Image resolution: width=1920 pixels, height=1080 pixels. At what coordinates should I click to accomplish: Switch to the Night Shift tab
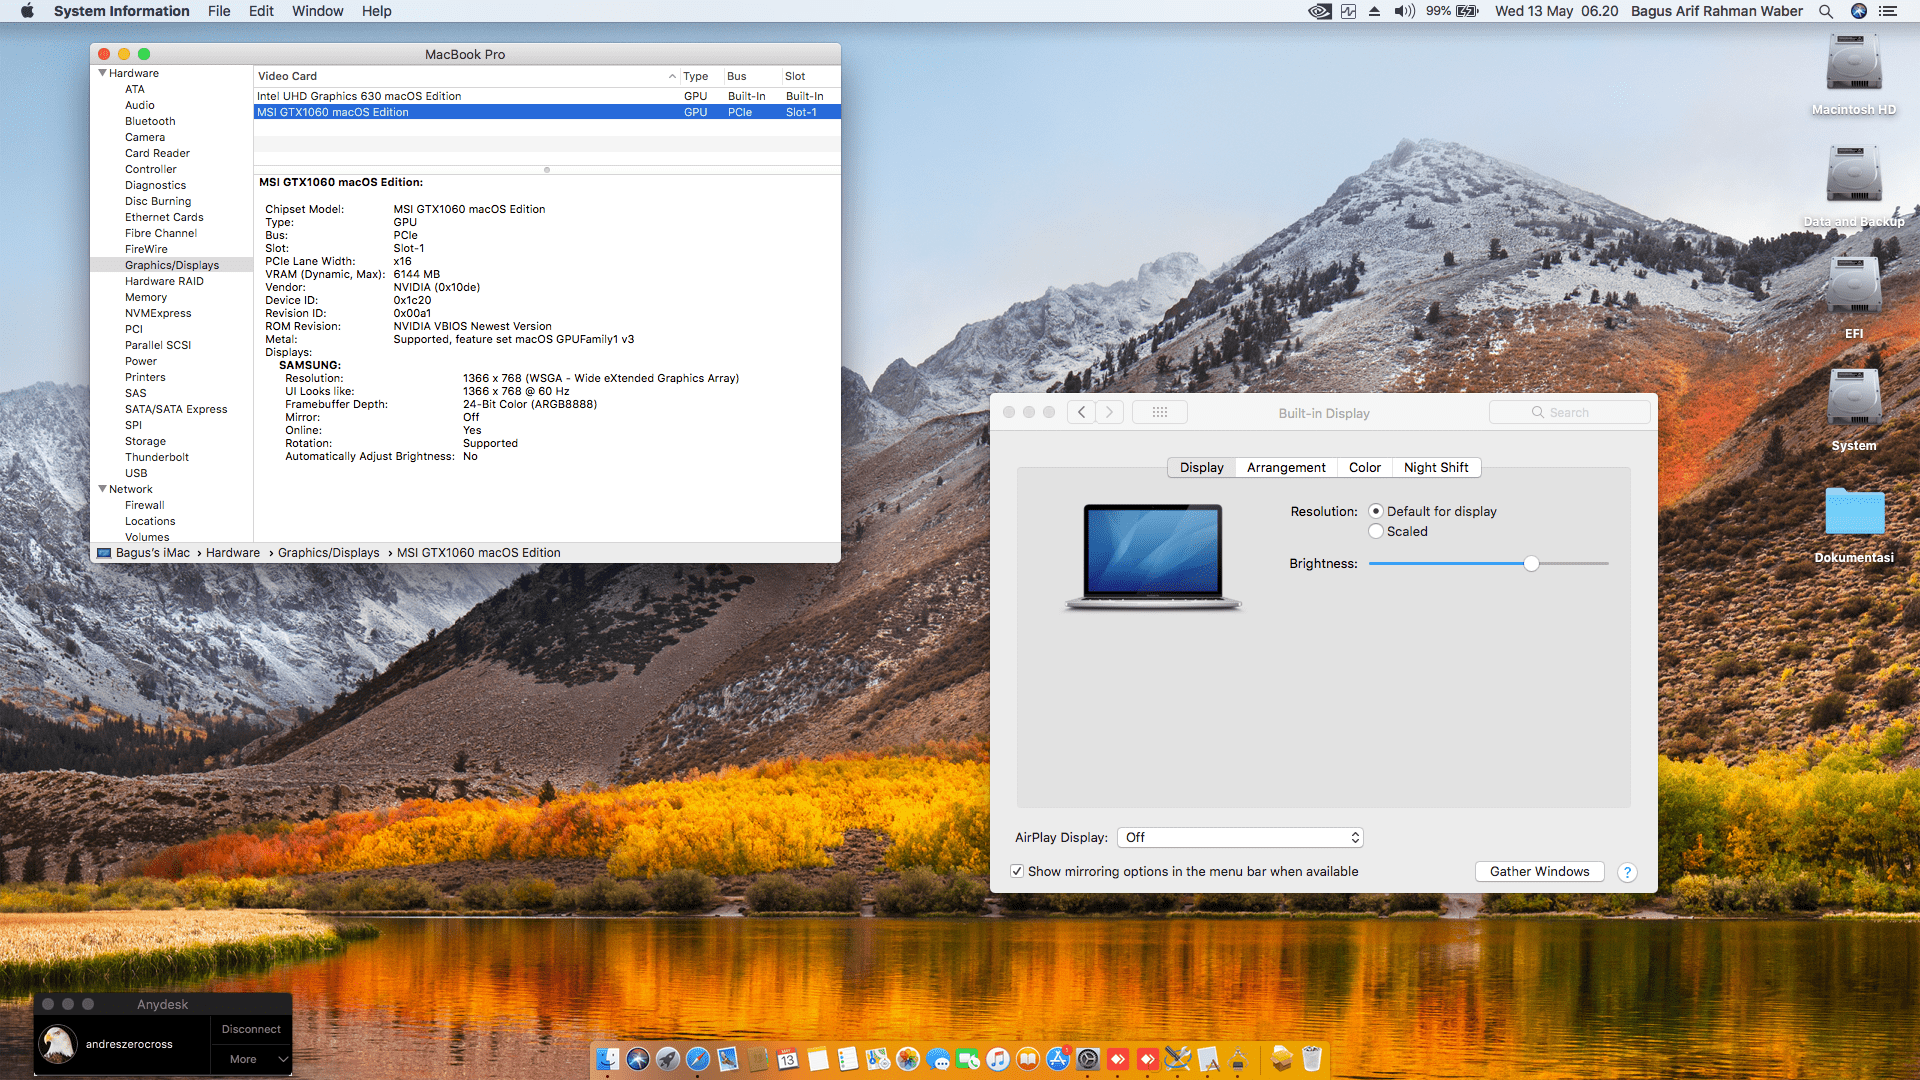click(1435, 467)
